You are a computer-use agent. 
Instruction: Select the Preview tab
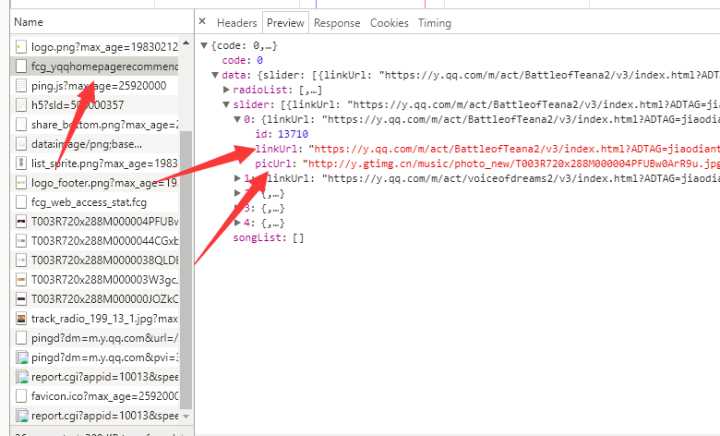pyautogui.click(x=285, y=23)
